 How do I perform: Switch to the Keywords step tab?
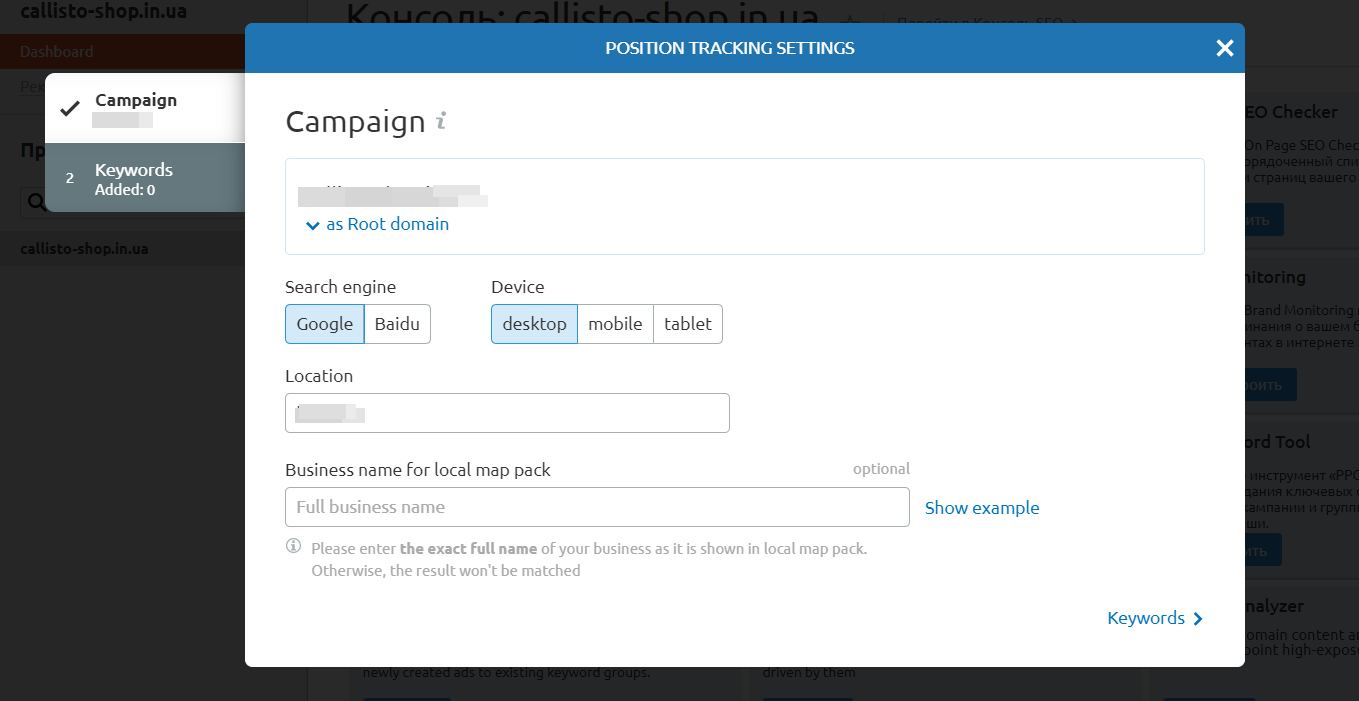coord(145,178)
